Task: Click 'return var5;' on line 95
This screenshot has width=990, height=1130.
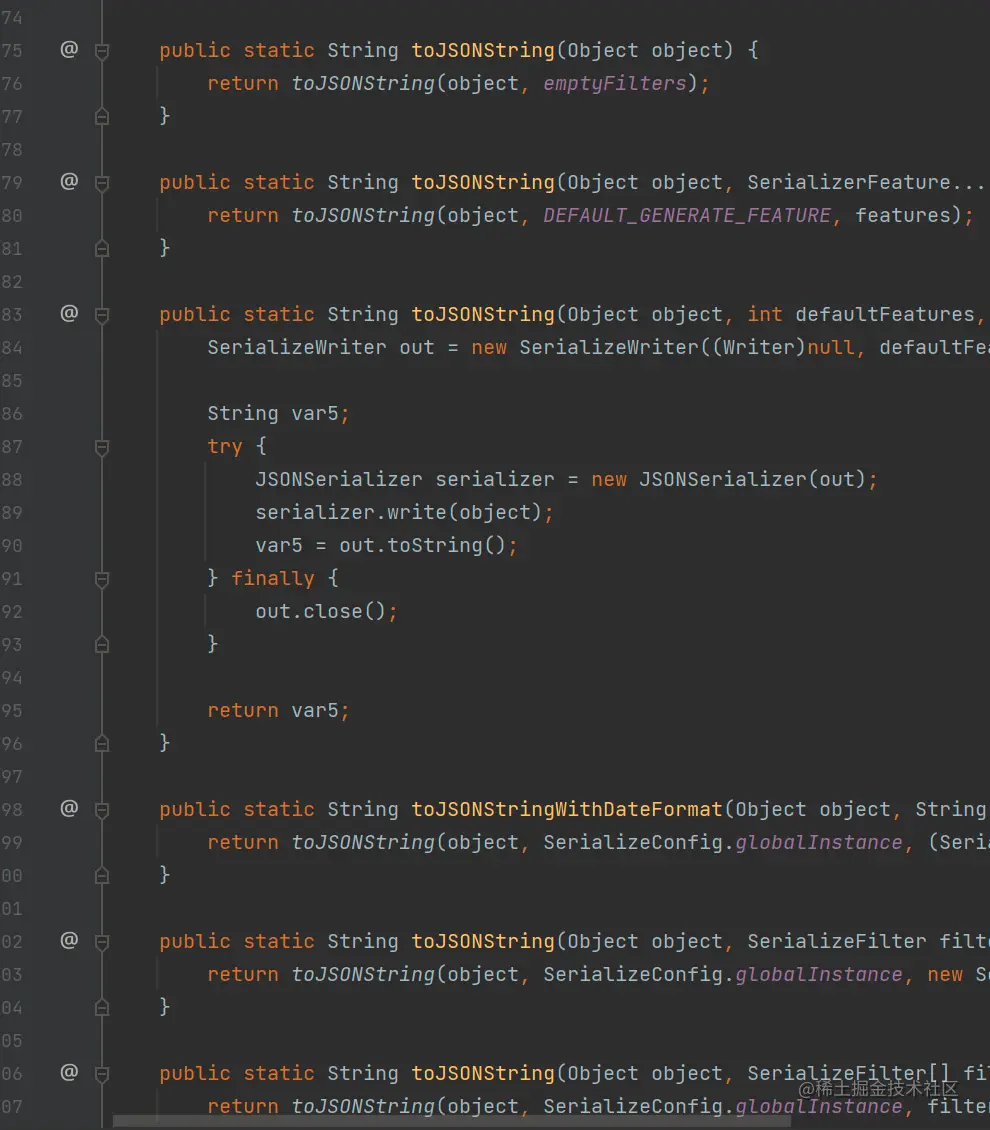Action: [x=279, y=711]
